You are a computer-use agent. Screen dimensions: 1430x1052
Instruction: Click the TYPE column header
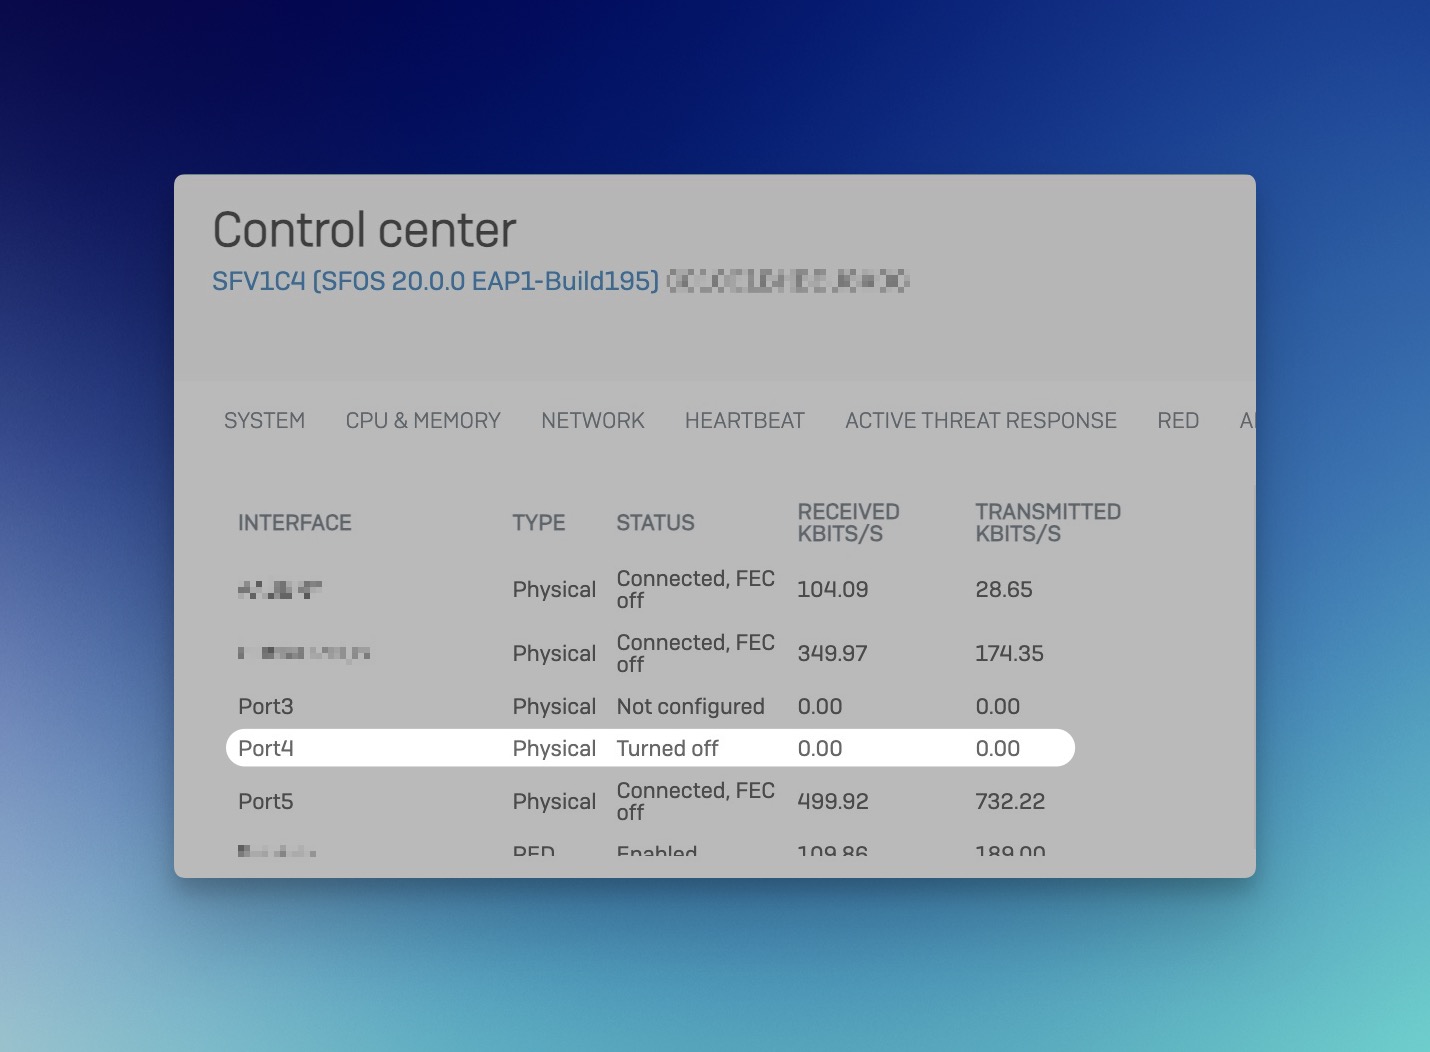click(x=538, y=523)
